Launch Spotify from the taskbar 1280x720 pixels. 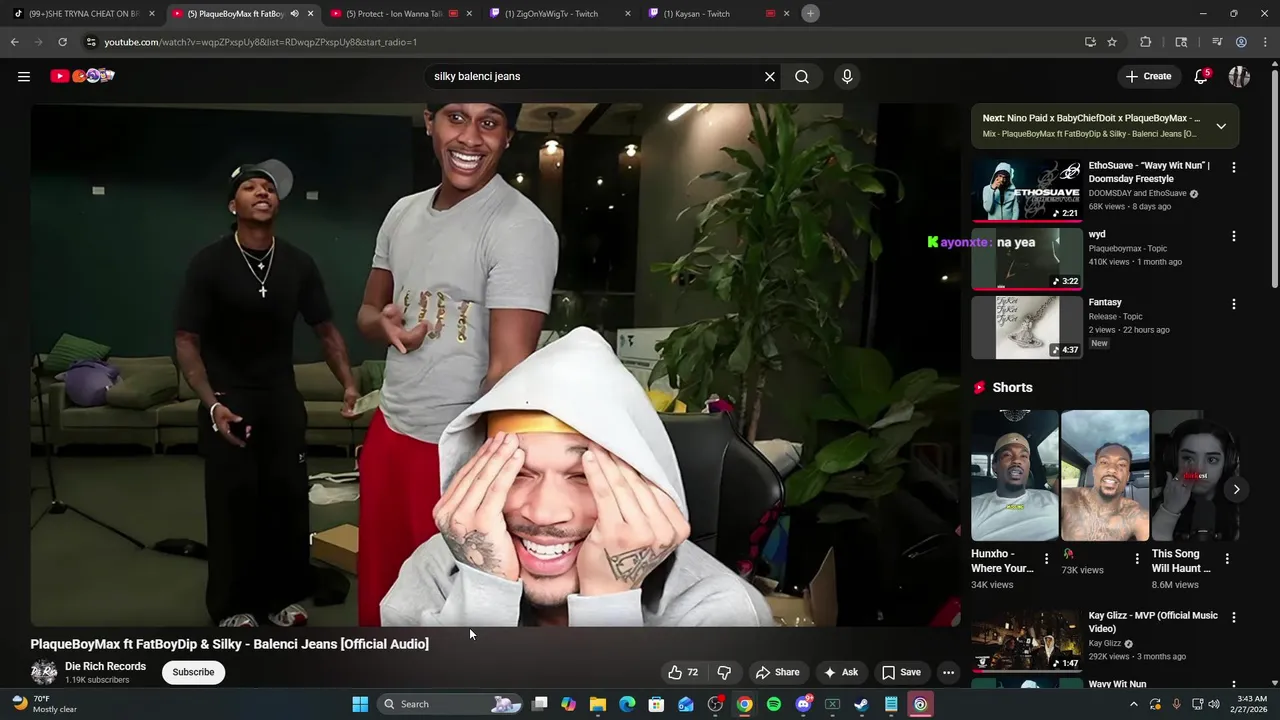coord(774,704)
